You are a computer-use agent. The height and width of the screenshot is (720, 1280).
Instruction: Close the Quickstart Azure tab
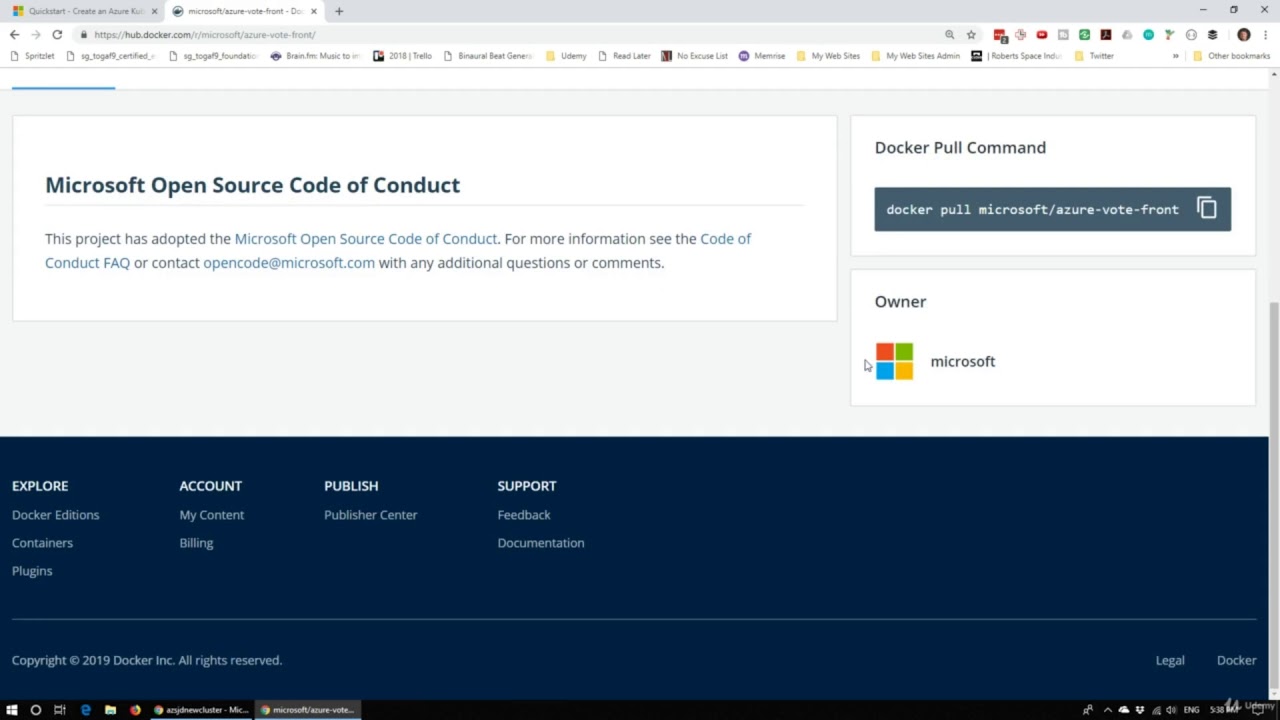(154, 11)
